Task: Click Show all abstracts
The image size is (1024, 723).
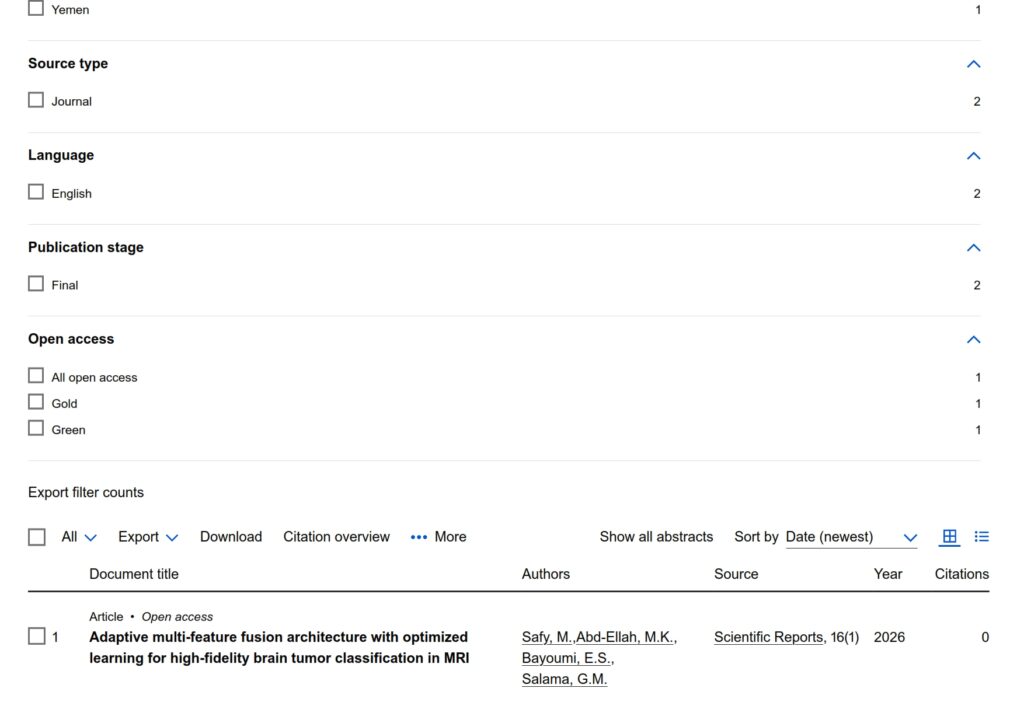Action: 656,537
